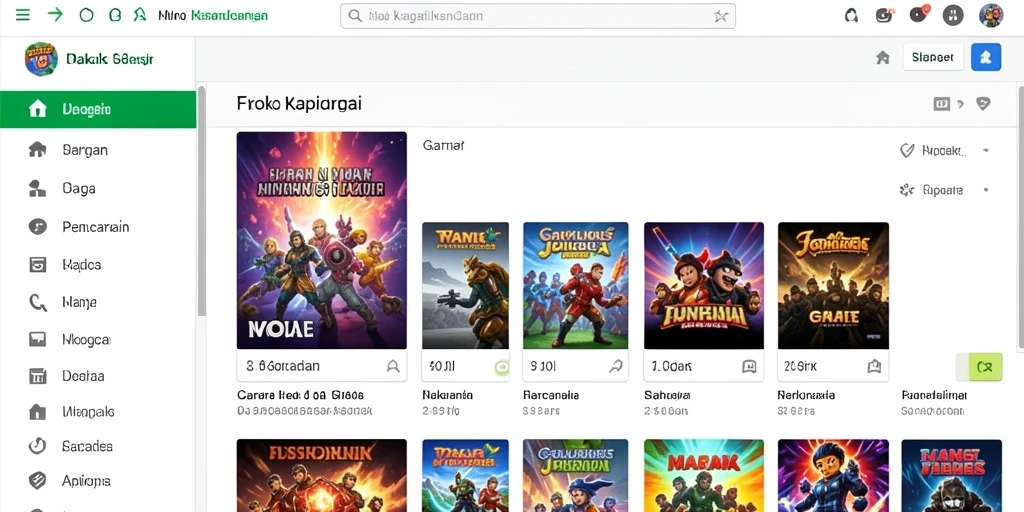This screenshot has width=1024, height=512.
Task: Open the camera icon with red badge
Action: (884, 15)
